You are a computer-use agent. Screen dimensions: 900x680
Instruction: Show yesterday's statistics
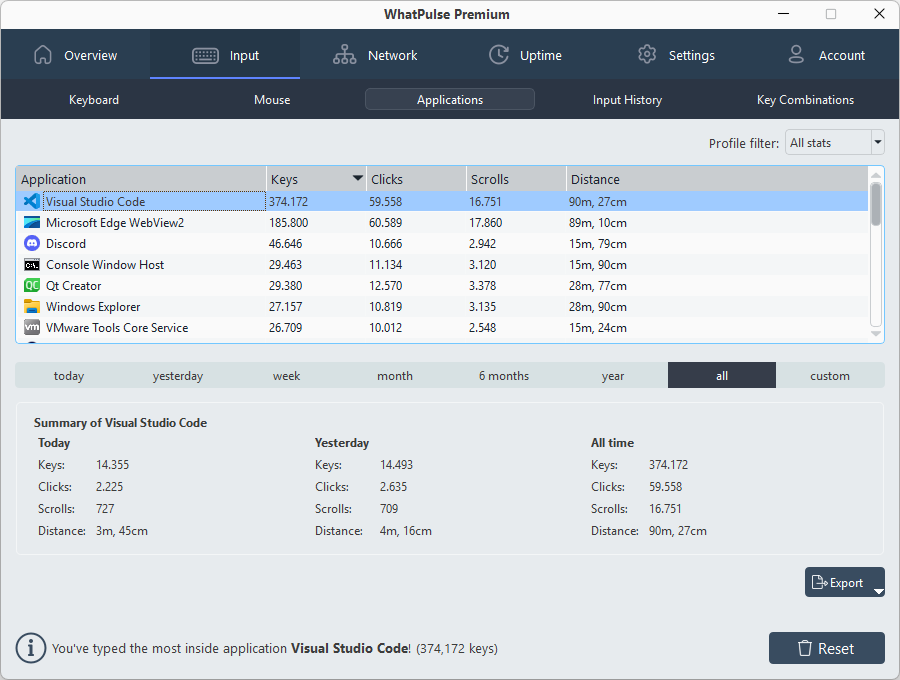(x=177, y=375)
